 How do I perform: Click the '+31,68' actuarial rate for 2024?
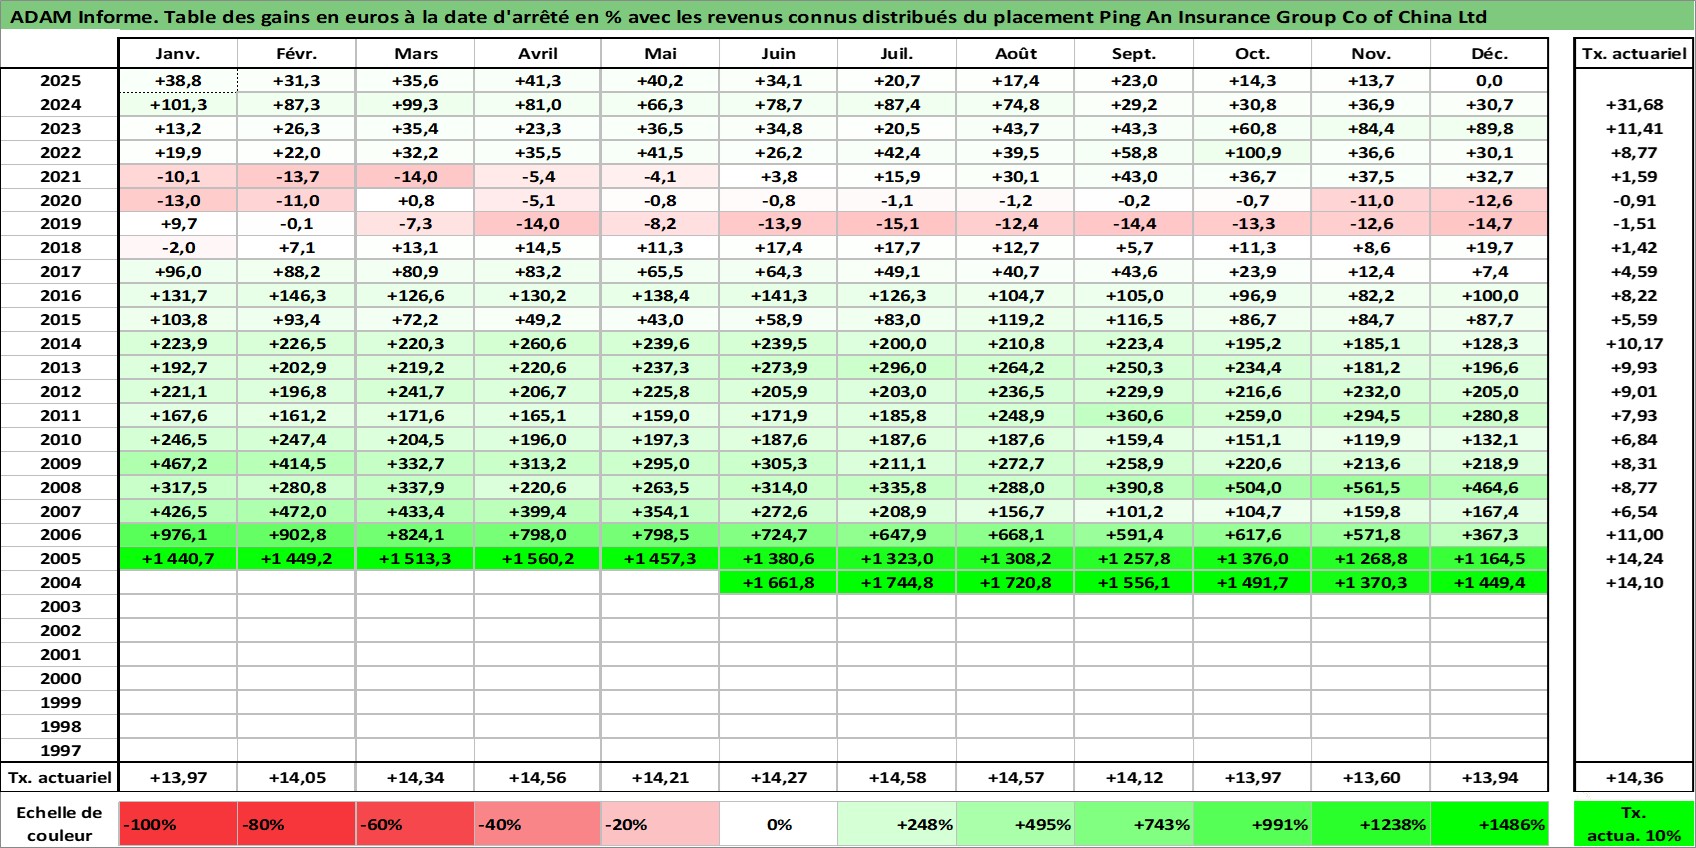(1634, 104)
